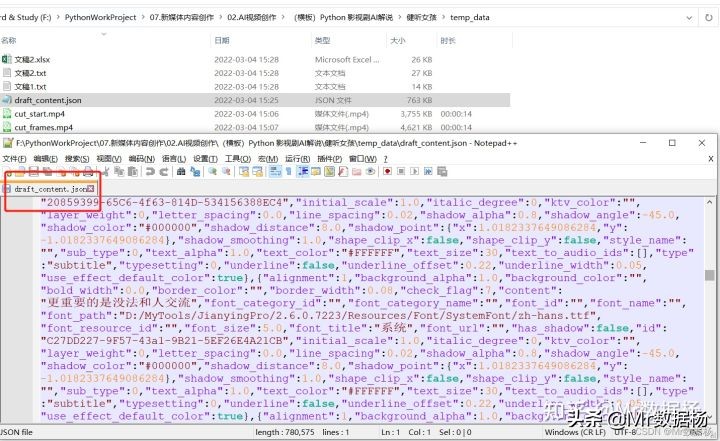
Task: Open Find with the binoculars icon
Action: (181, 171)
